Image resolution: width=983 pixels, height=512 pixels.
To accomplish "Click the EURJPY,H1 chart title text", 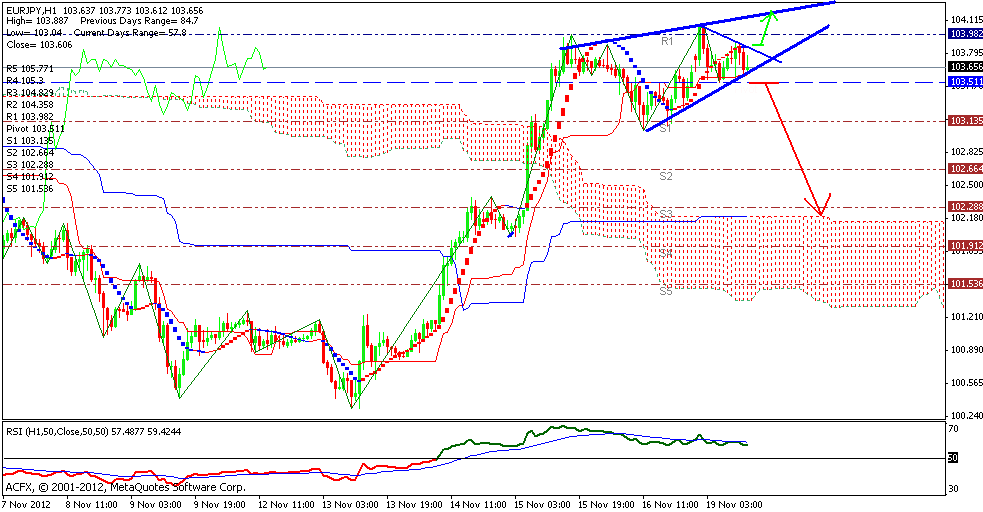I will click(33, 10).
